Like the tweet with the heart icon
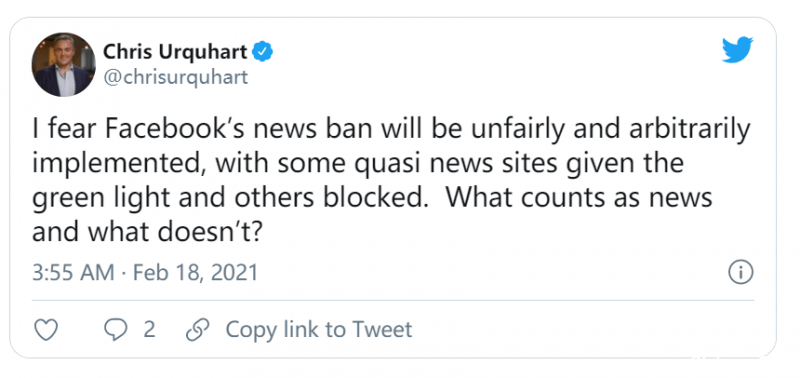800x378 pixels. coord(46,330)
